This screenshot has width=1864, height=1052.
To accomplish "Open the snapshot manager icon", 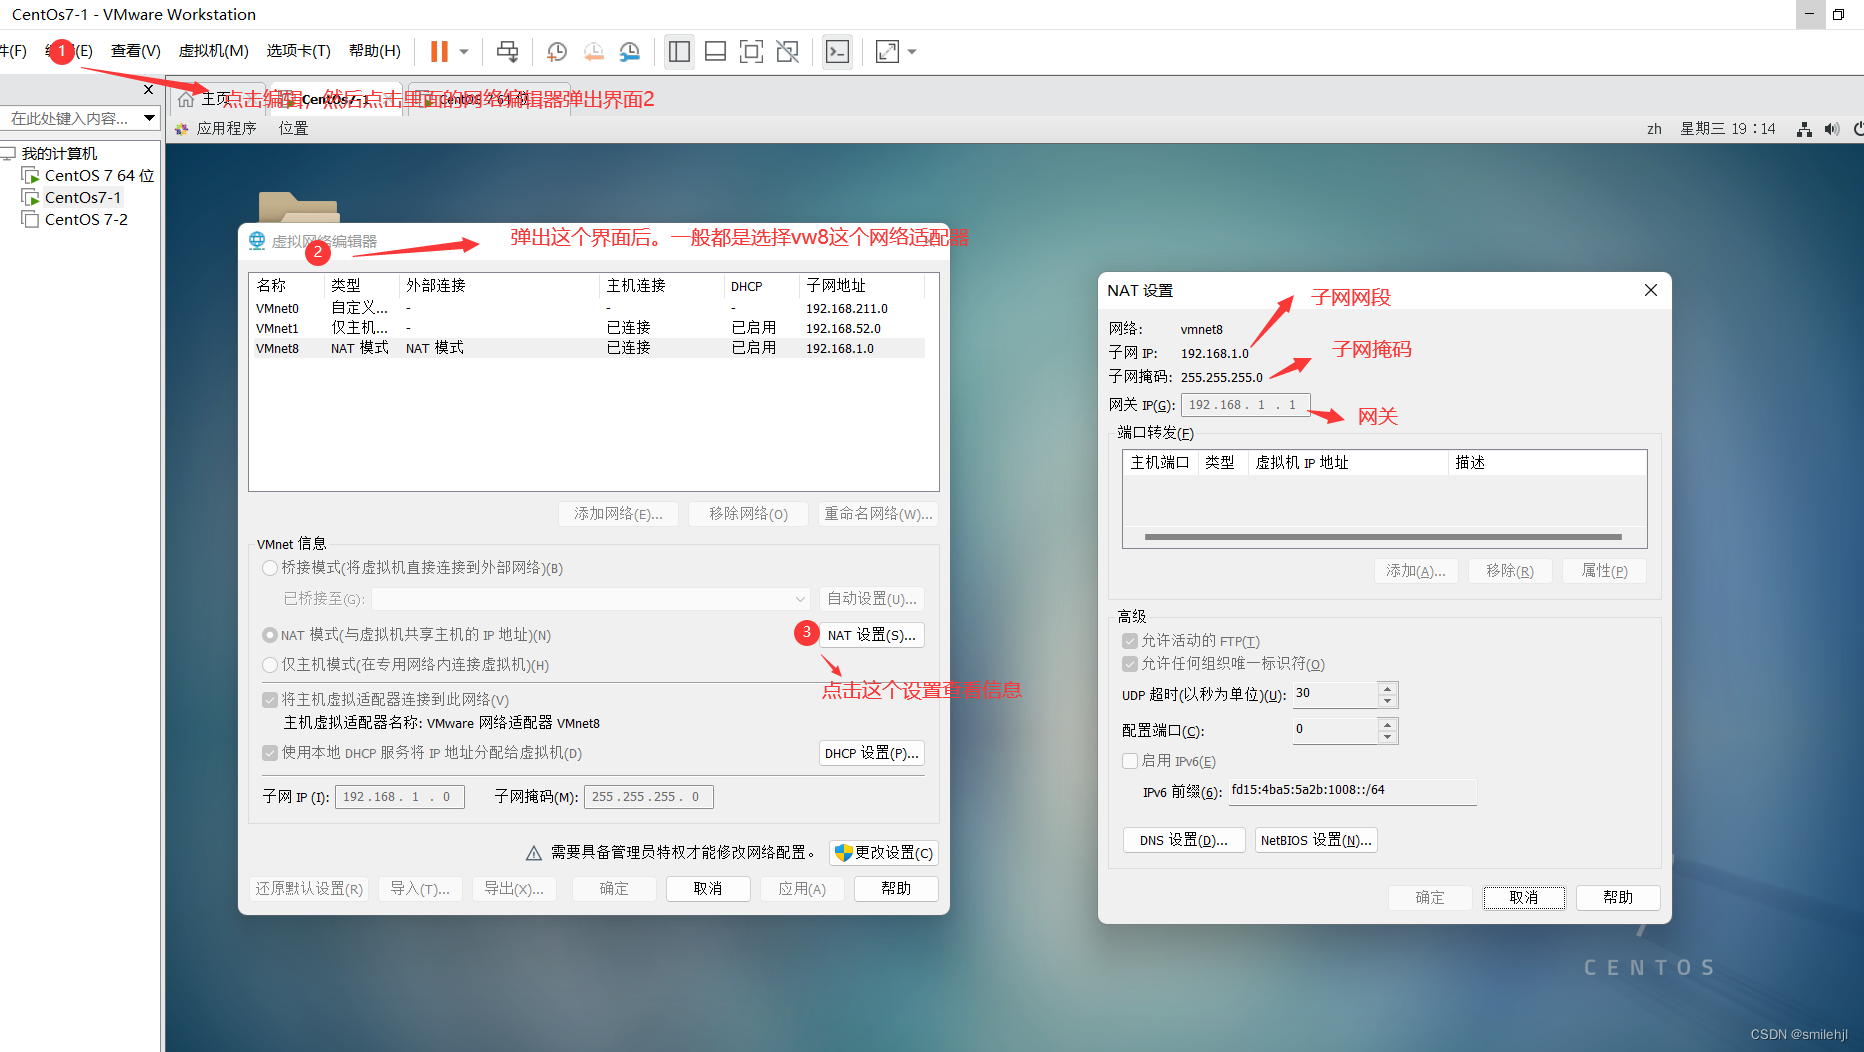I will tap(629, 52).
